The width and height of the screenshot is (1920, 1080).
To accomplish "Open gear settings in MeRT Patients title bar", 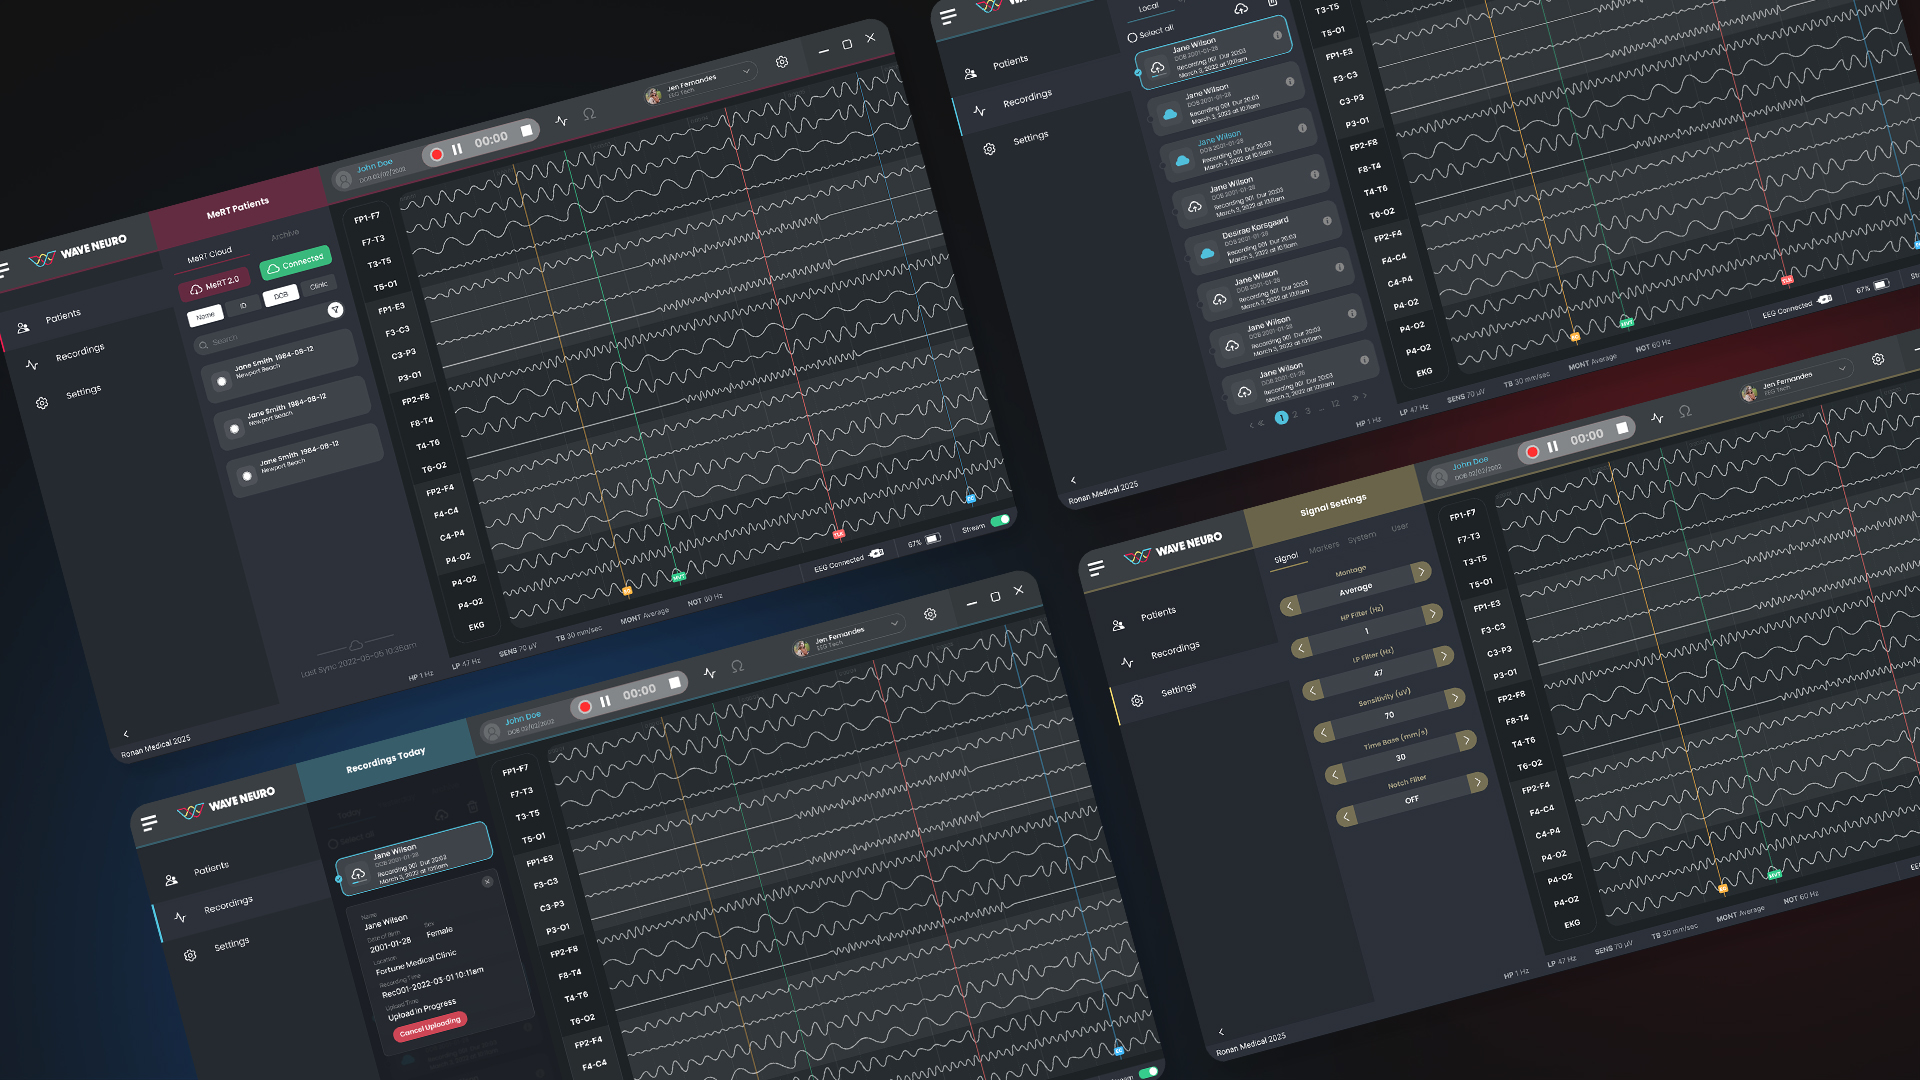I will pyautogui.click(x=782, y=62).
